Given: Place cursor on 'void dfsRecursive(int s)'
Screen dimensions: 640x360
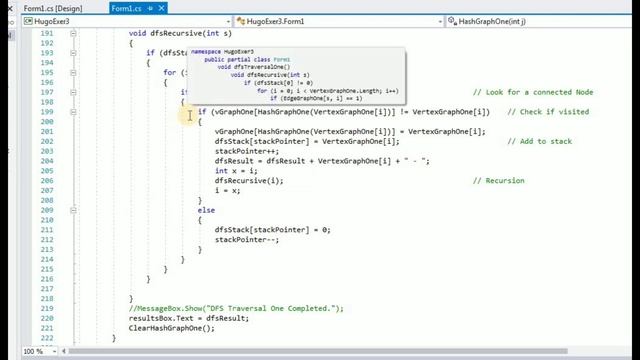Looking at the screenshot, I should click(180, 33).
